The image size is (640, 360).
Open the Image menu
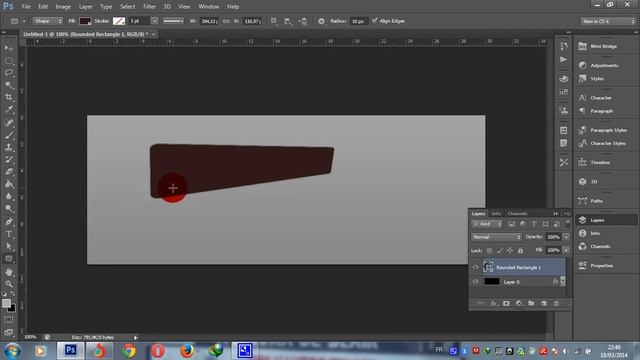pos(63,7)
